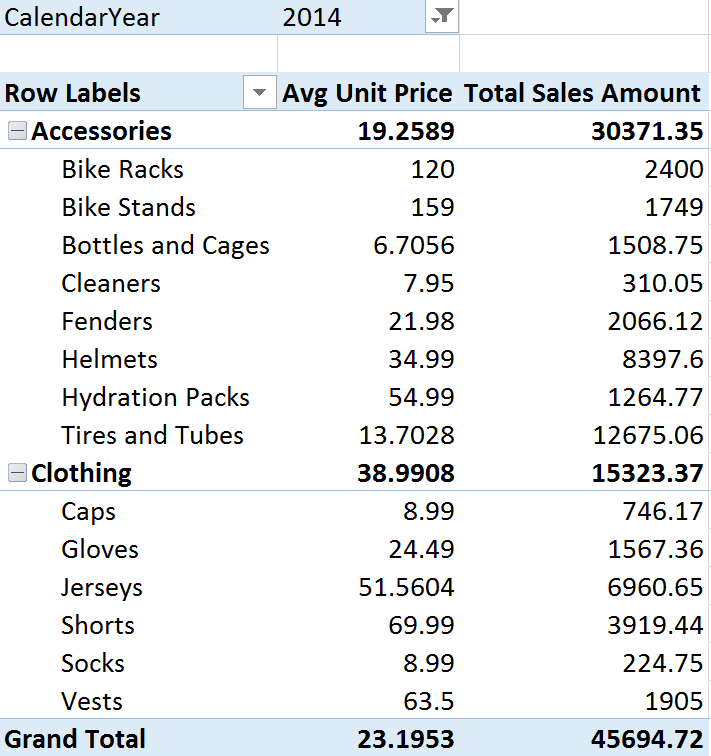
Task: Click the Hydration Packs row label
Action: tap(155, 398)
